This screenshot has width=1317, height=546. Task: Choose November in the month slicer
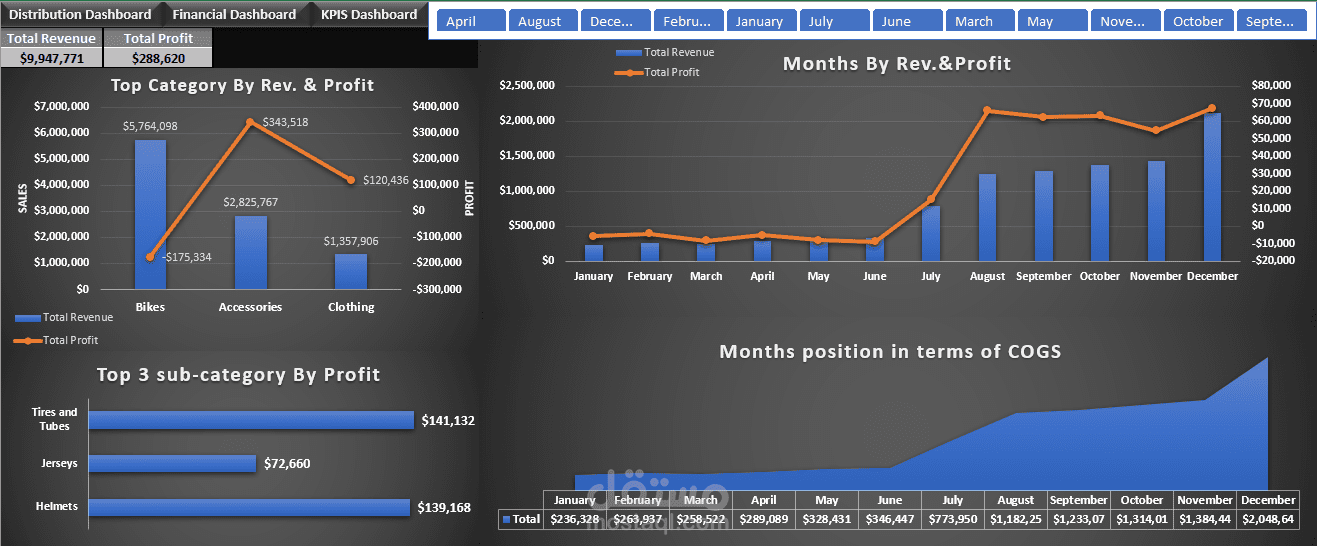coord(1126,21)
